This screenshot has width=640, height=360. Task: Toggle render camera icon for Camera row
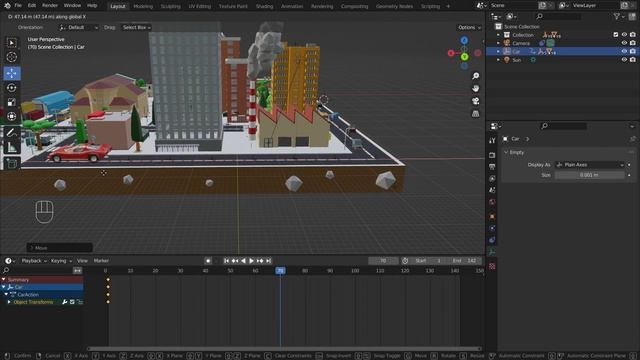tap(633, 43)
